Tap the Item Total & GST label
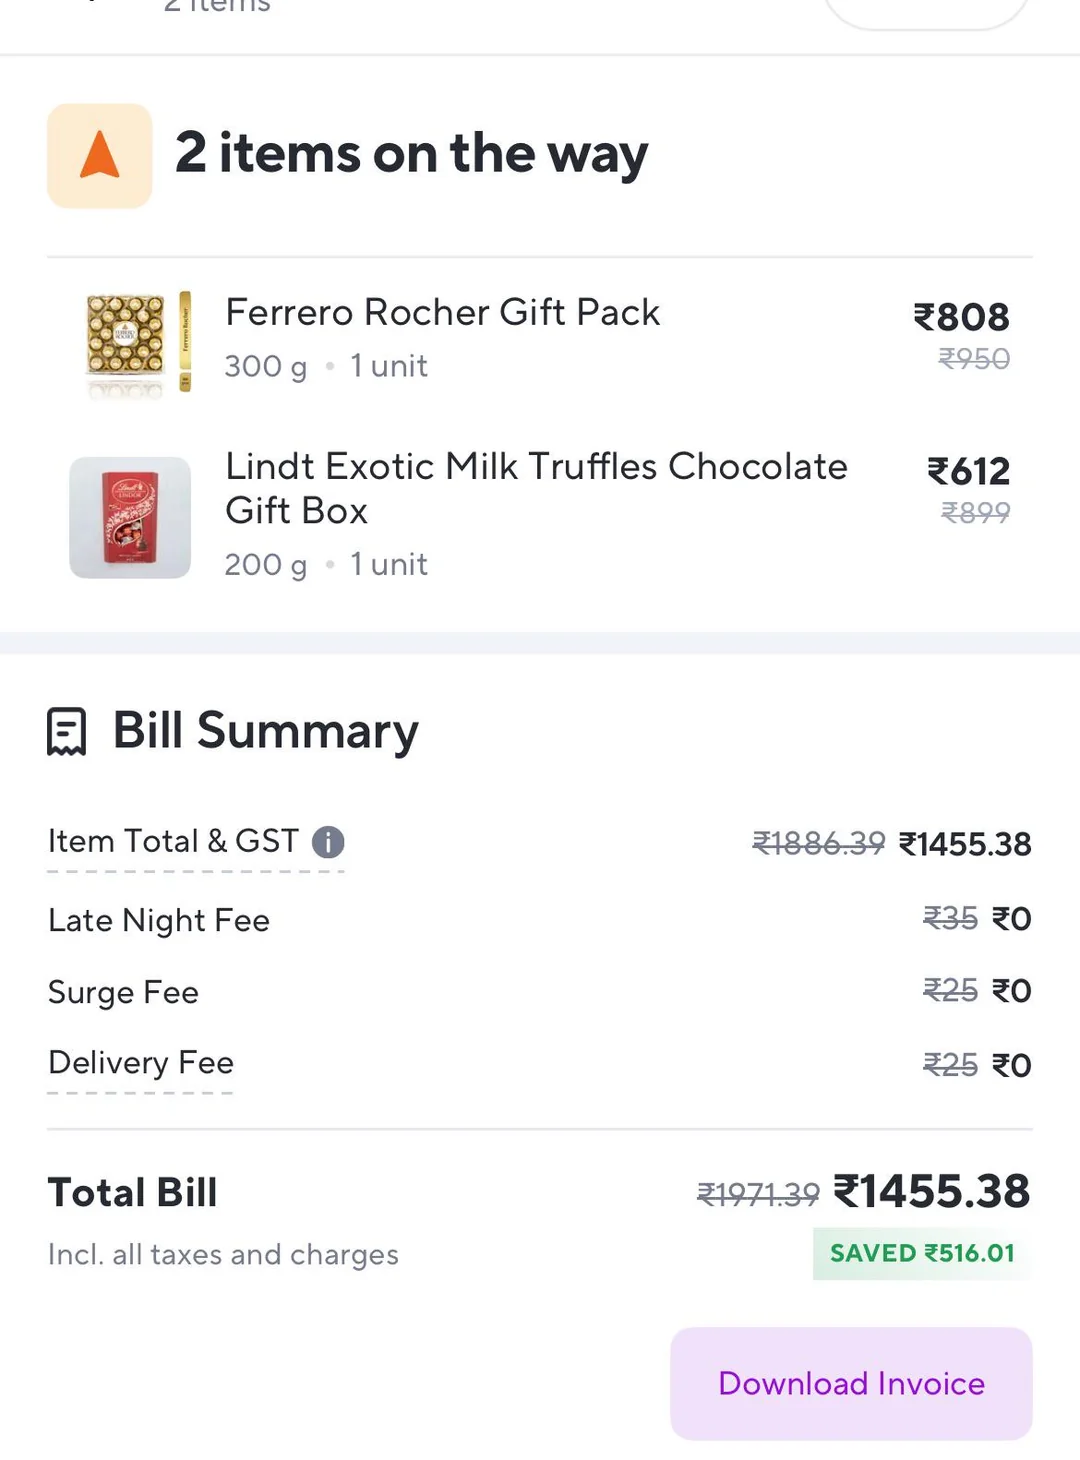This screenshot has height=1460, width=1080. (x=173, y=841)
